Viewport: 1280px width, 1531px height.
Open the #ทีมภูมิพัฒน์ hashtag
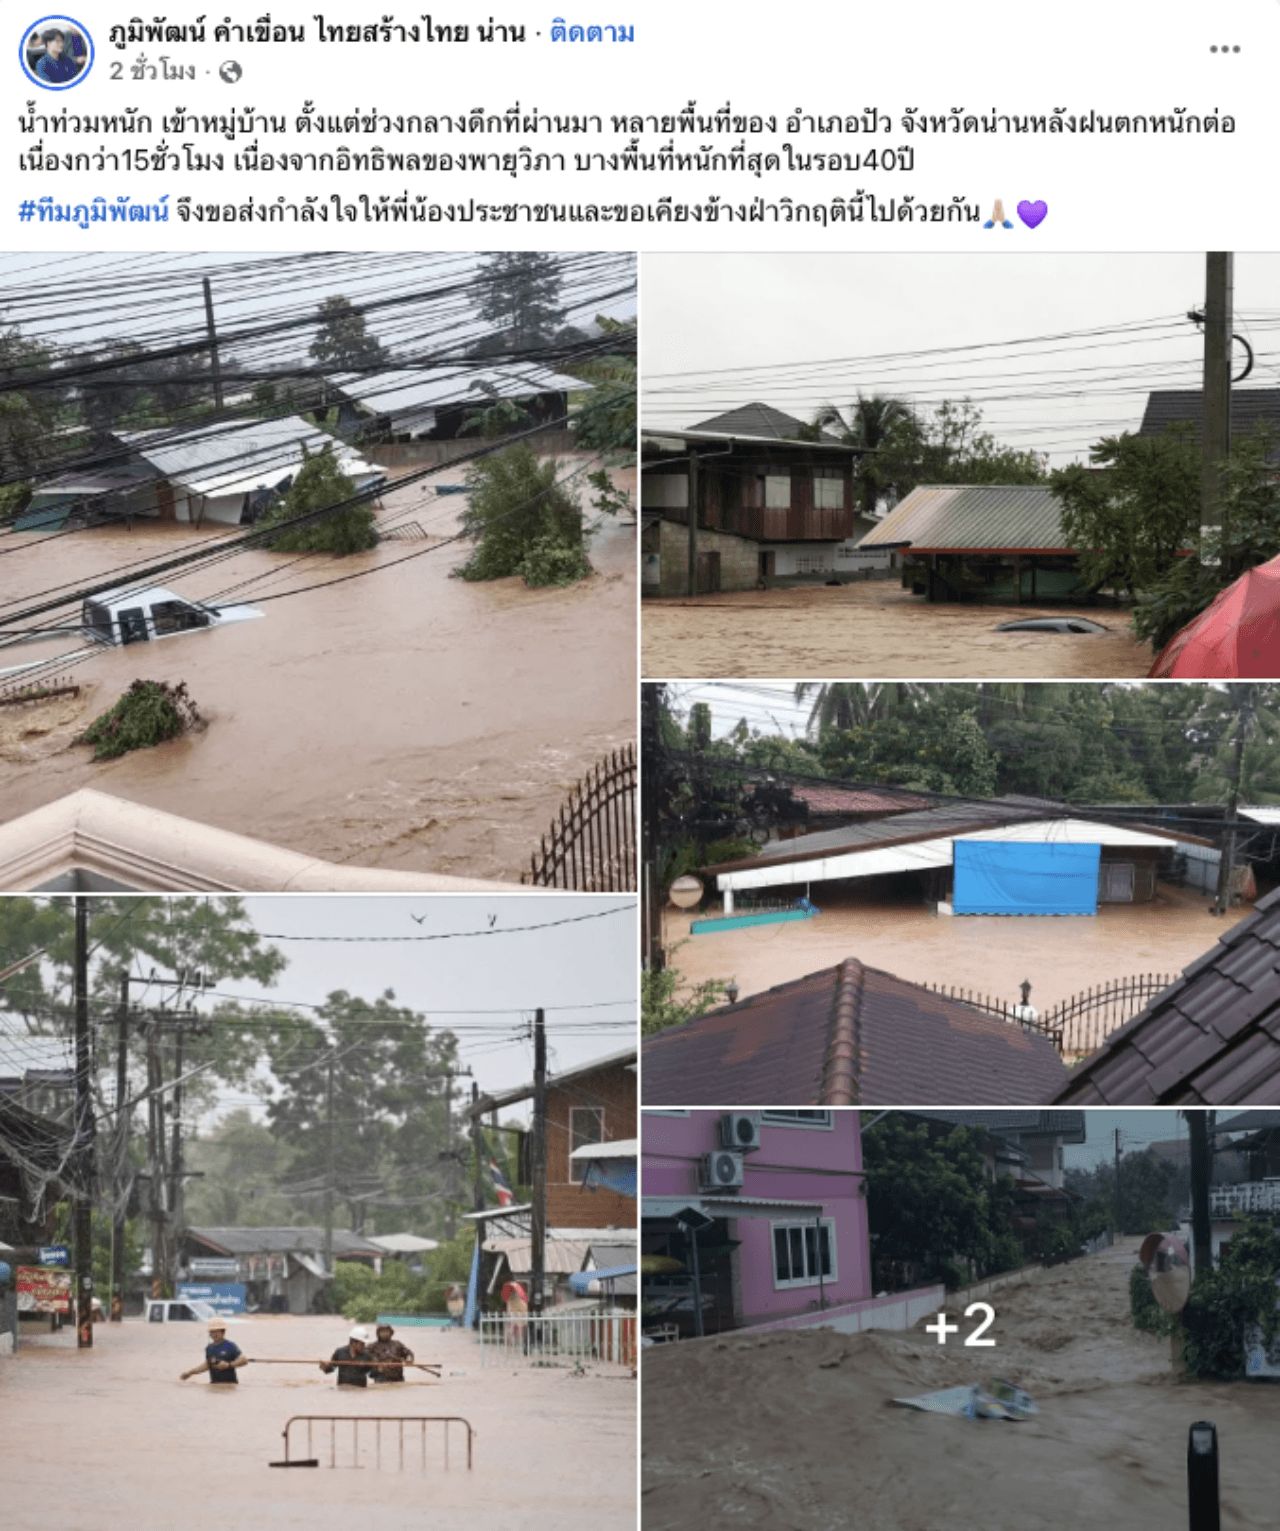tap(94, 212)
